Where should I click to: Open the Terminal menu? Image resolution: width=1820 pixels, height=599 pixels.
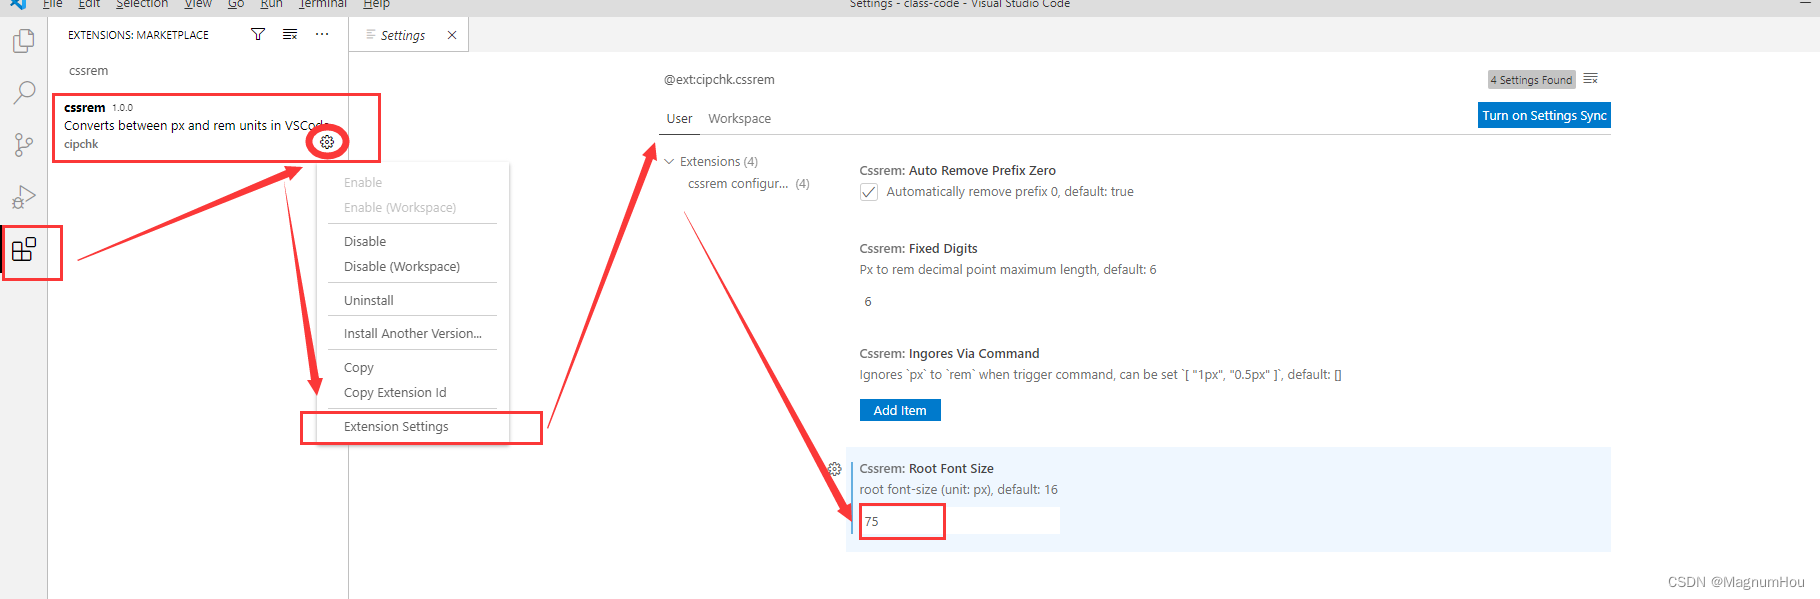point(323,4)
